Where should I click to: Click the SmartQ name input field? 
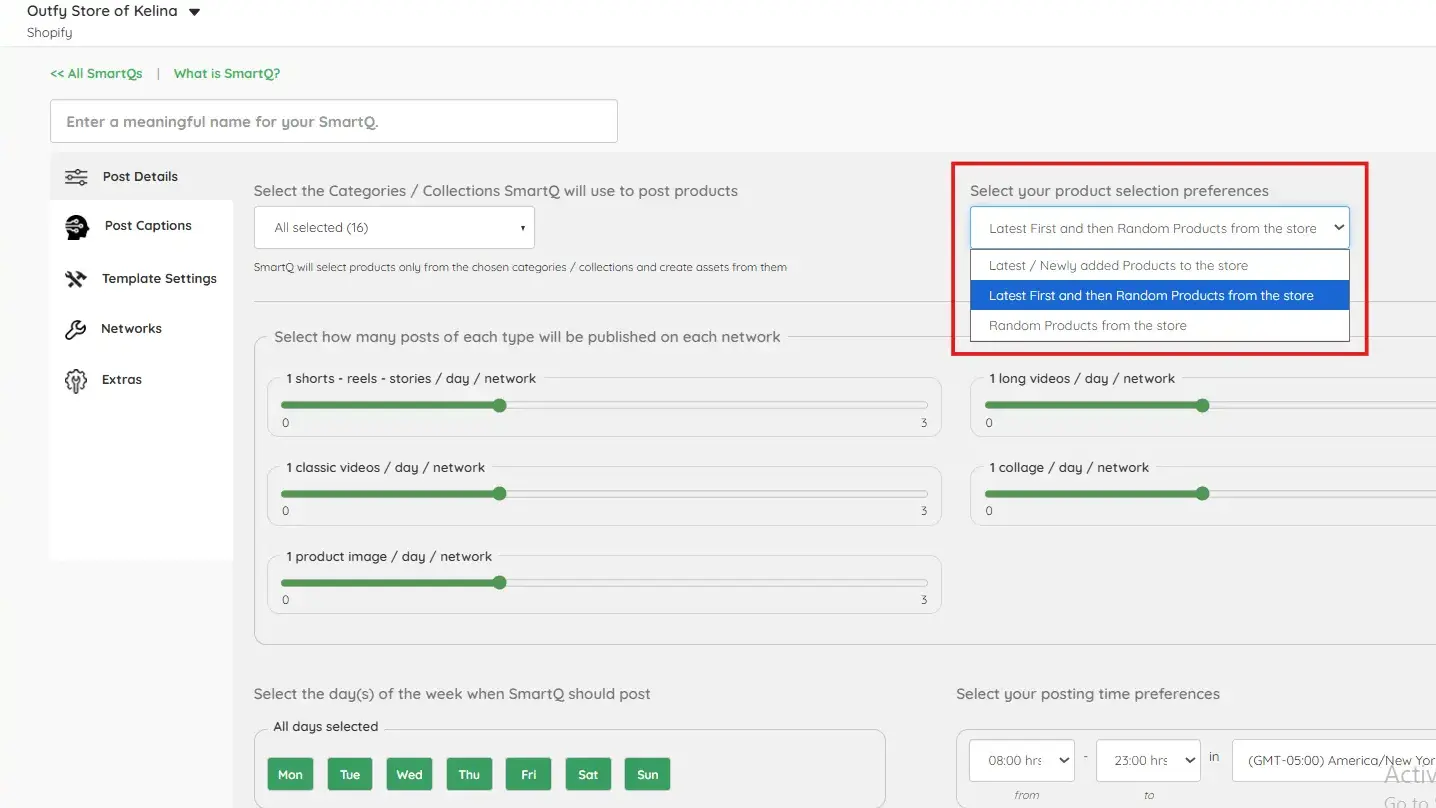(334, 121)
